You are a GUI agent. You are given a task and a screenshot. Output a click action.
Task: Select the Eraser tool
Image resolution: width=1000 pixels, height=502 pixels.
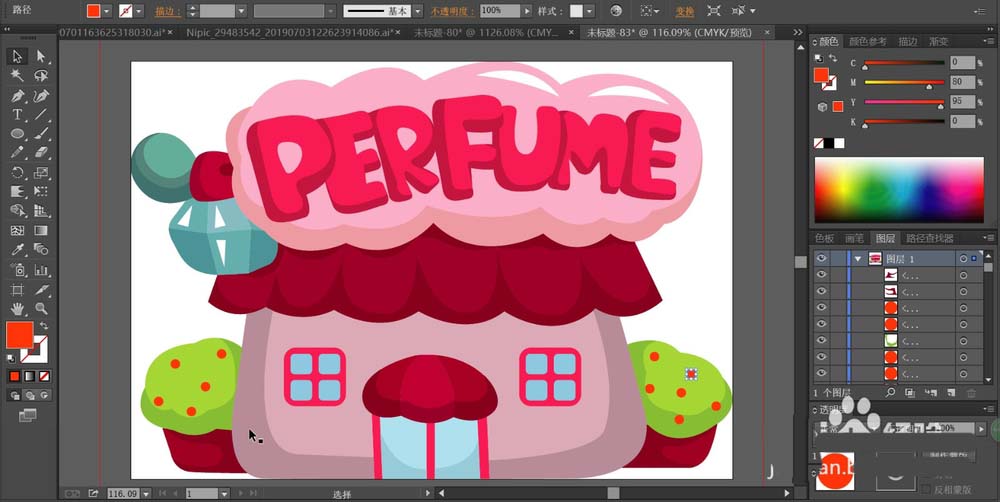41,153
